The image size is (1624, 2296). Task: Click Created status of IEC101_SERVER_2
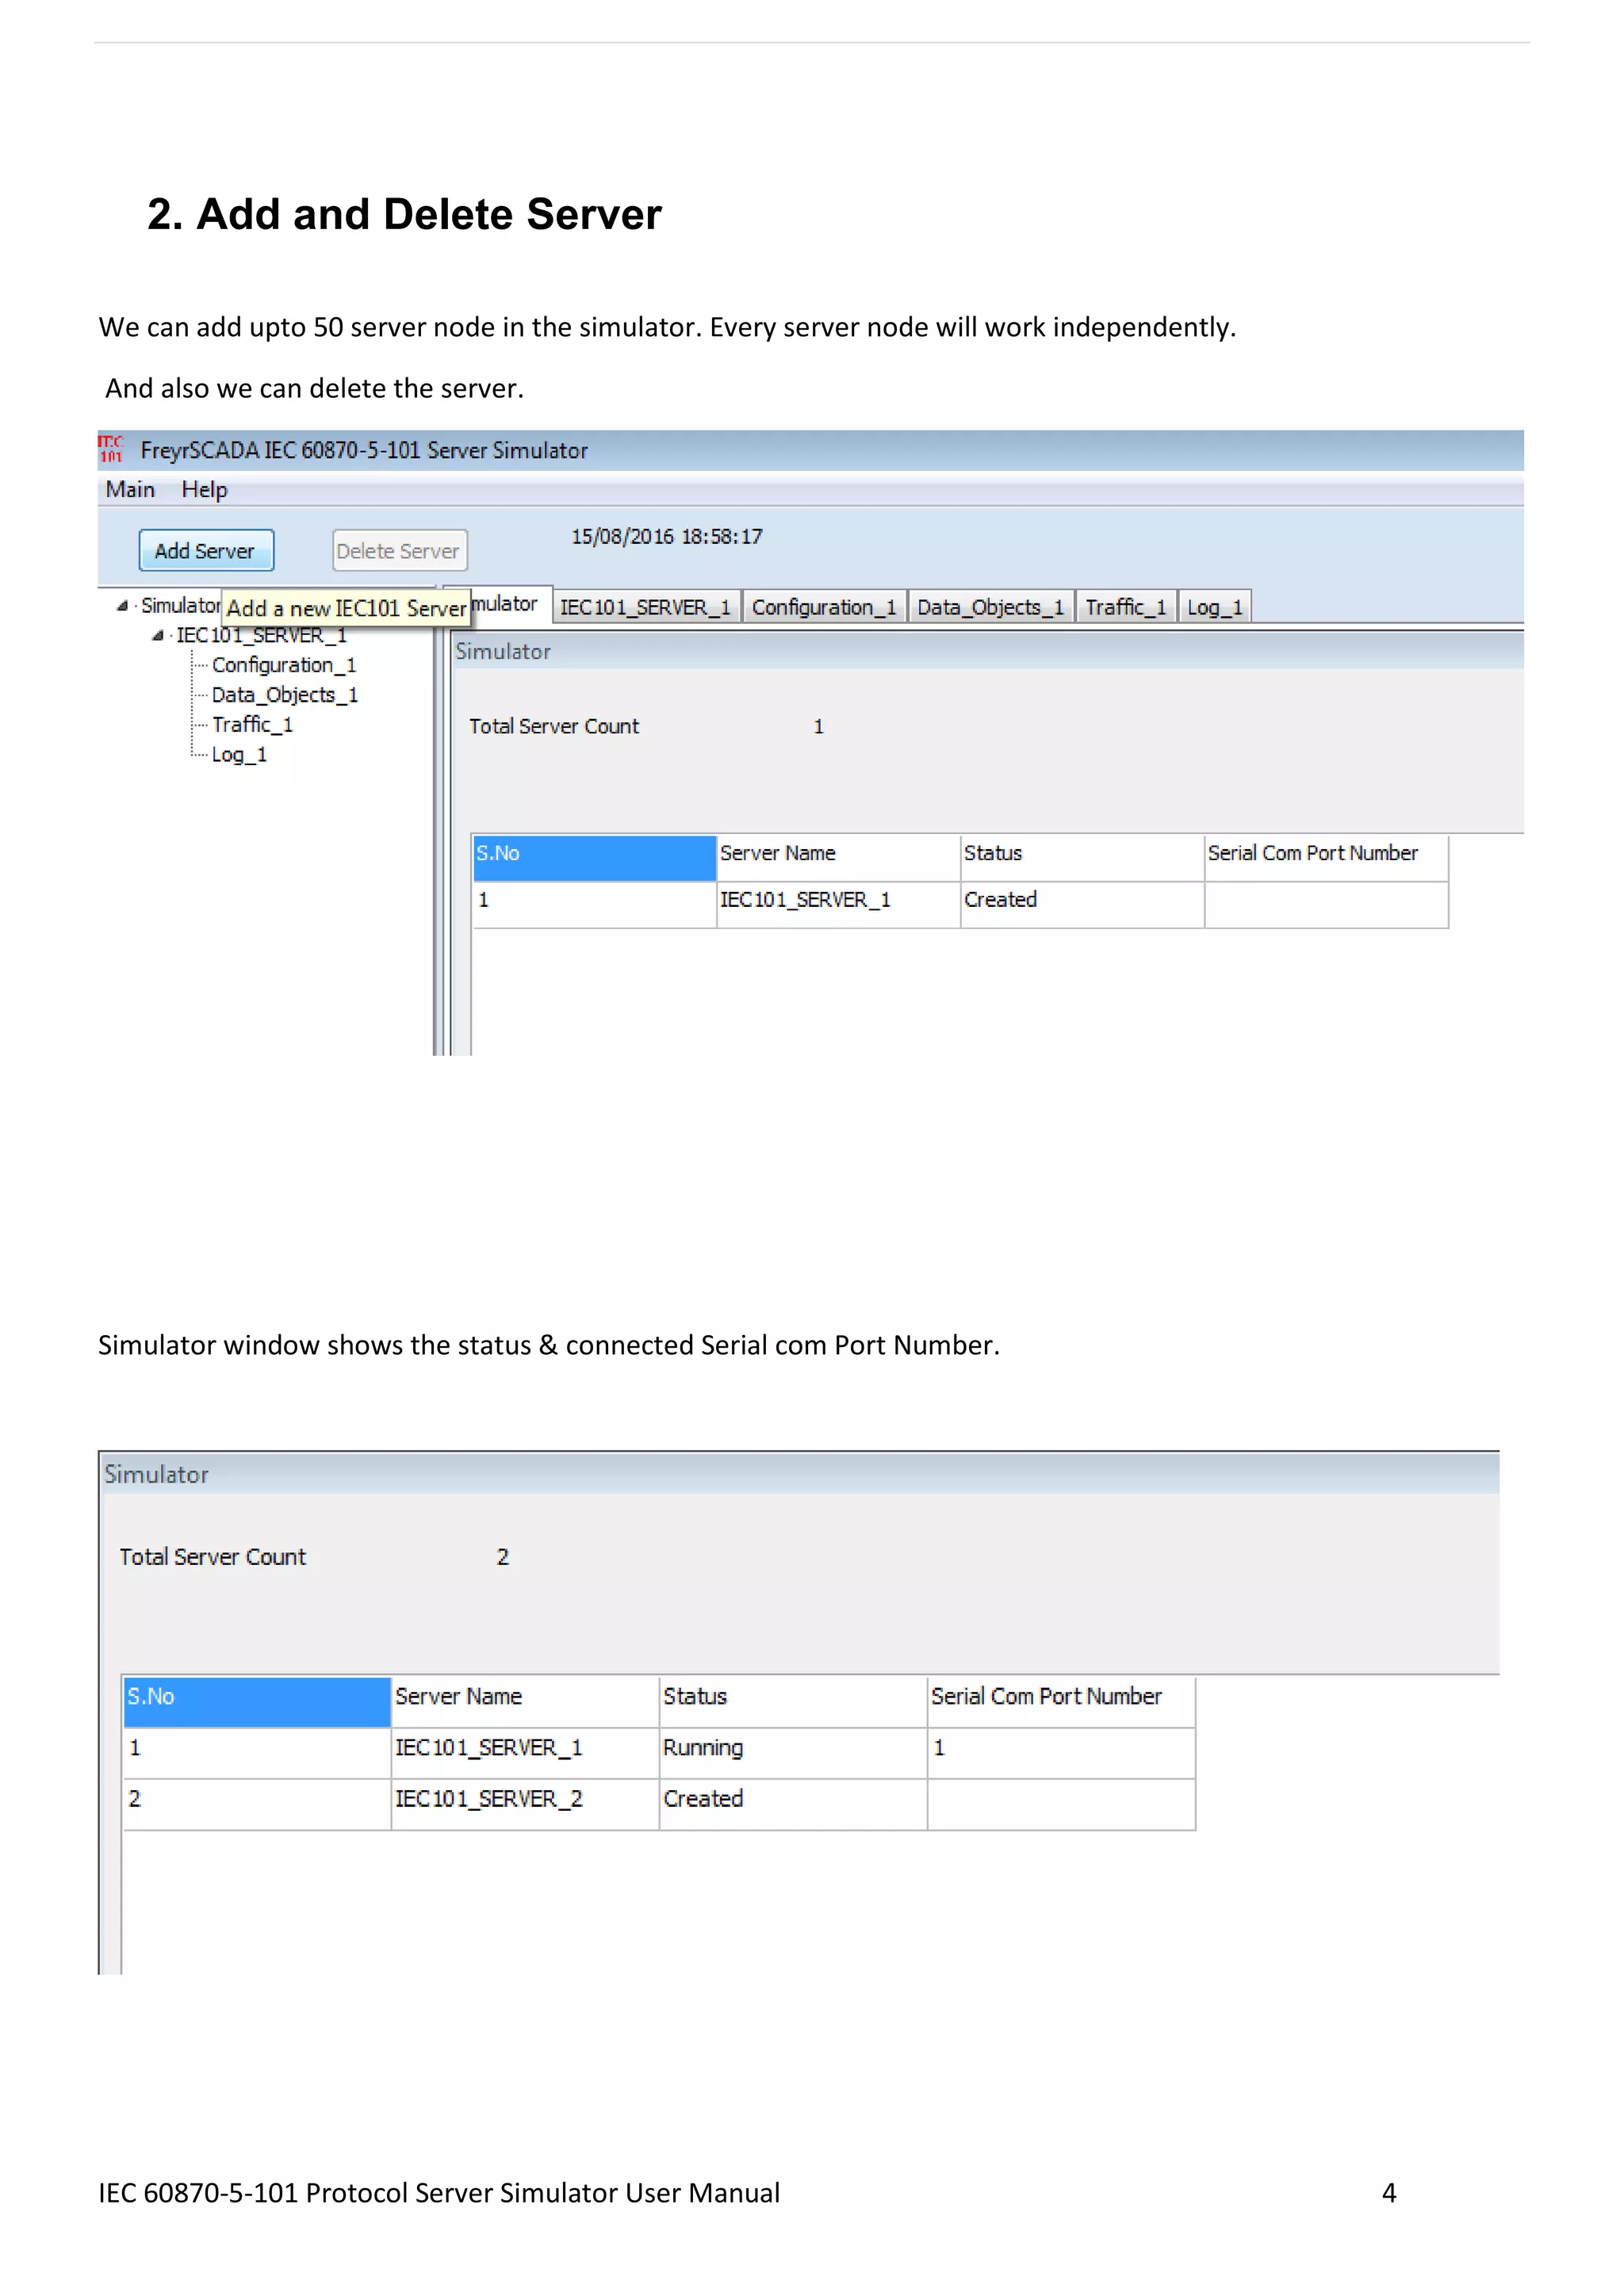click(793, 1804)
